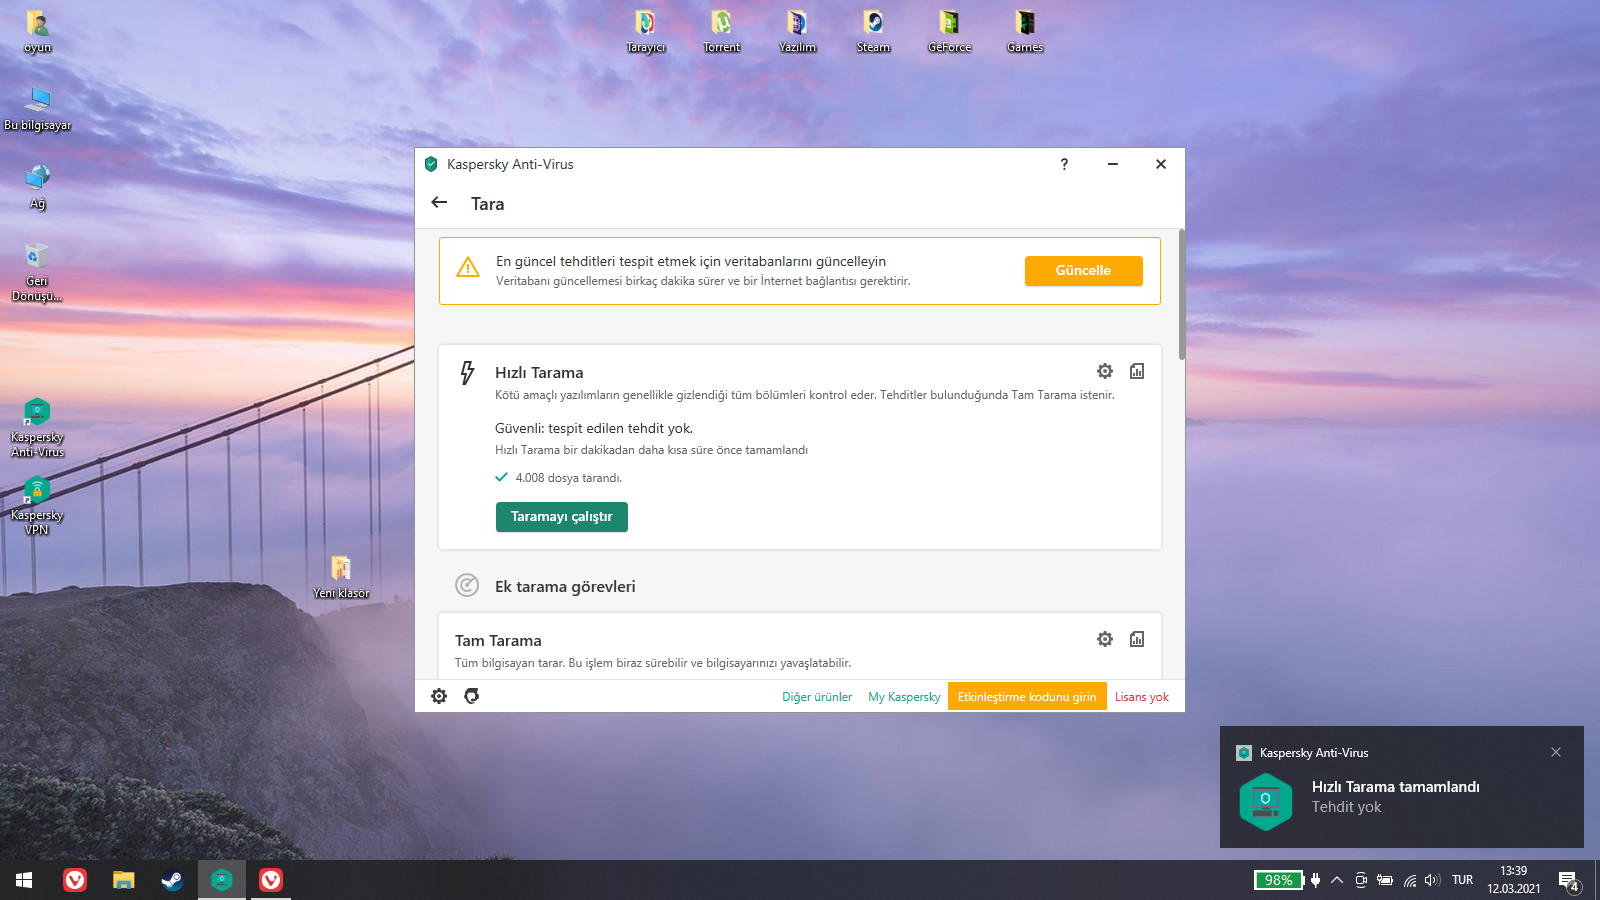1600x900 pixels.
Task: Open Kaspersky settings gear in the footer
Action: 439,696
